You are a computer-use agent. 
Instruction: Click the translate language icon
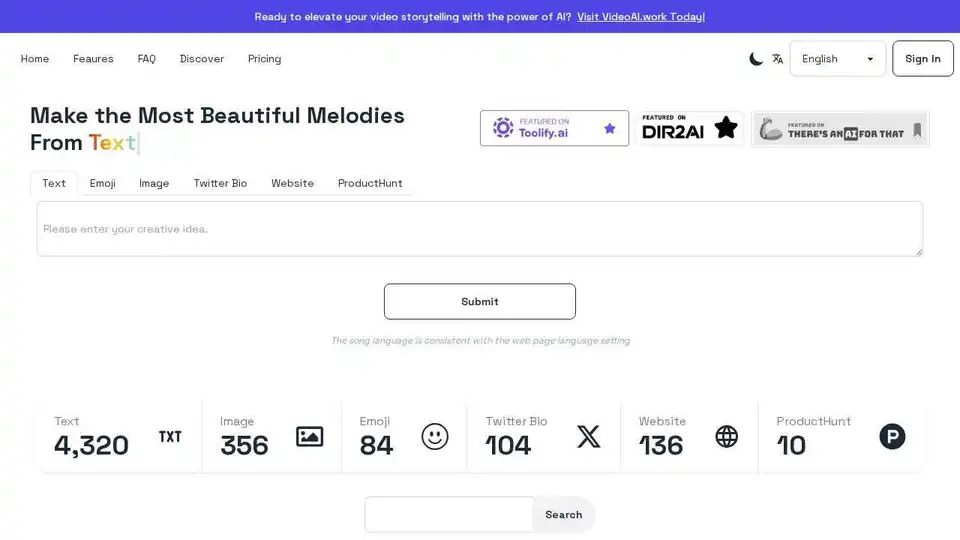click(x=778, y=59)
